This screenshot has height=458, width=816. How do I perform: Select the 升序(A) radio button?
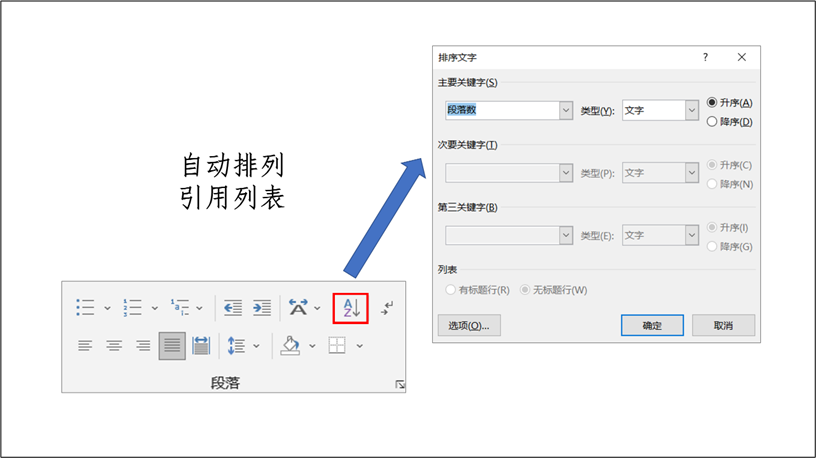pyautogui.click(x=712, y=103)
